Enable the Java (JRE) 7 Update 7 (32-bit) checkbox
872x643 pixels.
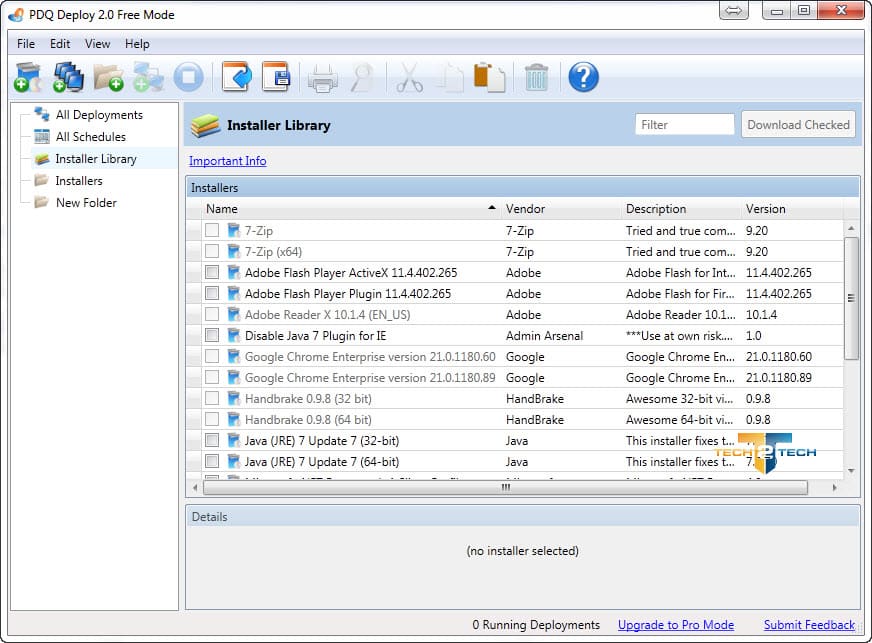(212, 440)
